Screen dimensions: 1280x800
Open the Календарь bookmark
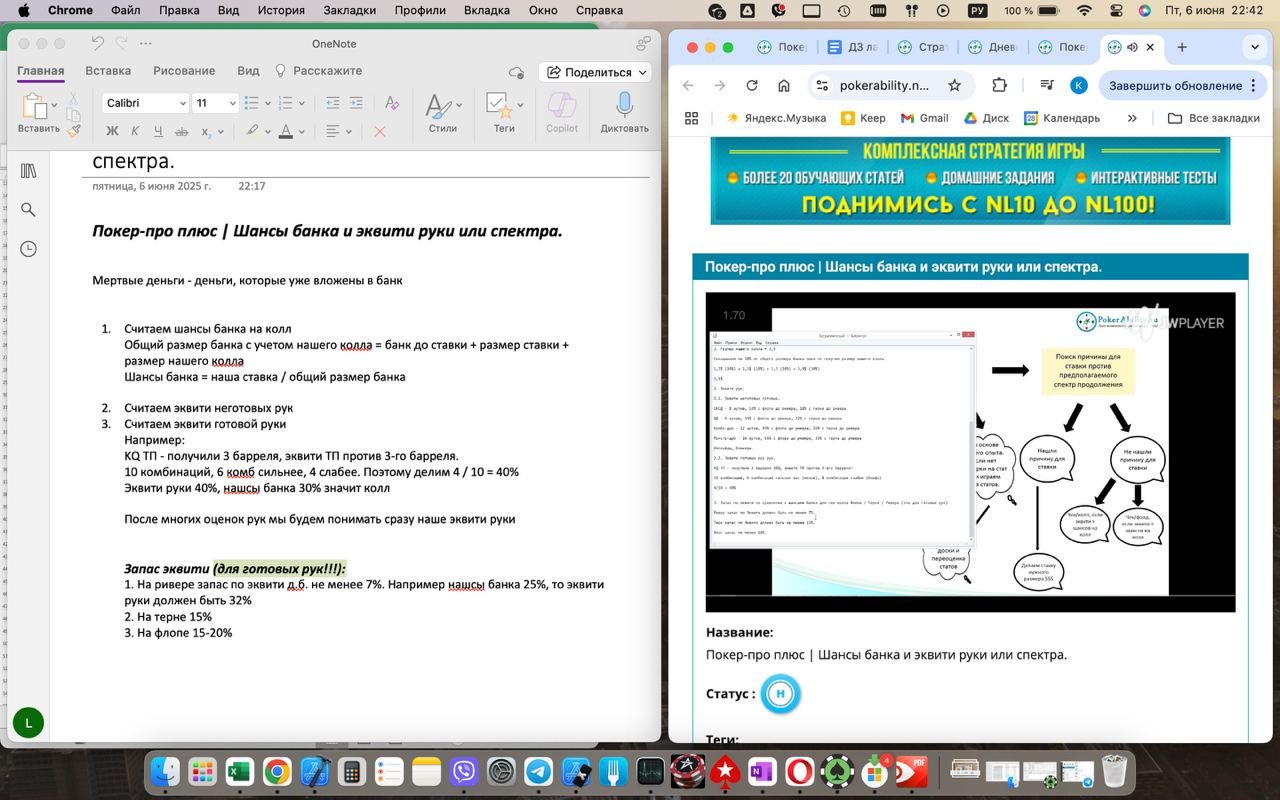[1062, 118]
